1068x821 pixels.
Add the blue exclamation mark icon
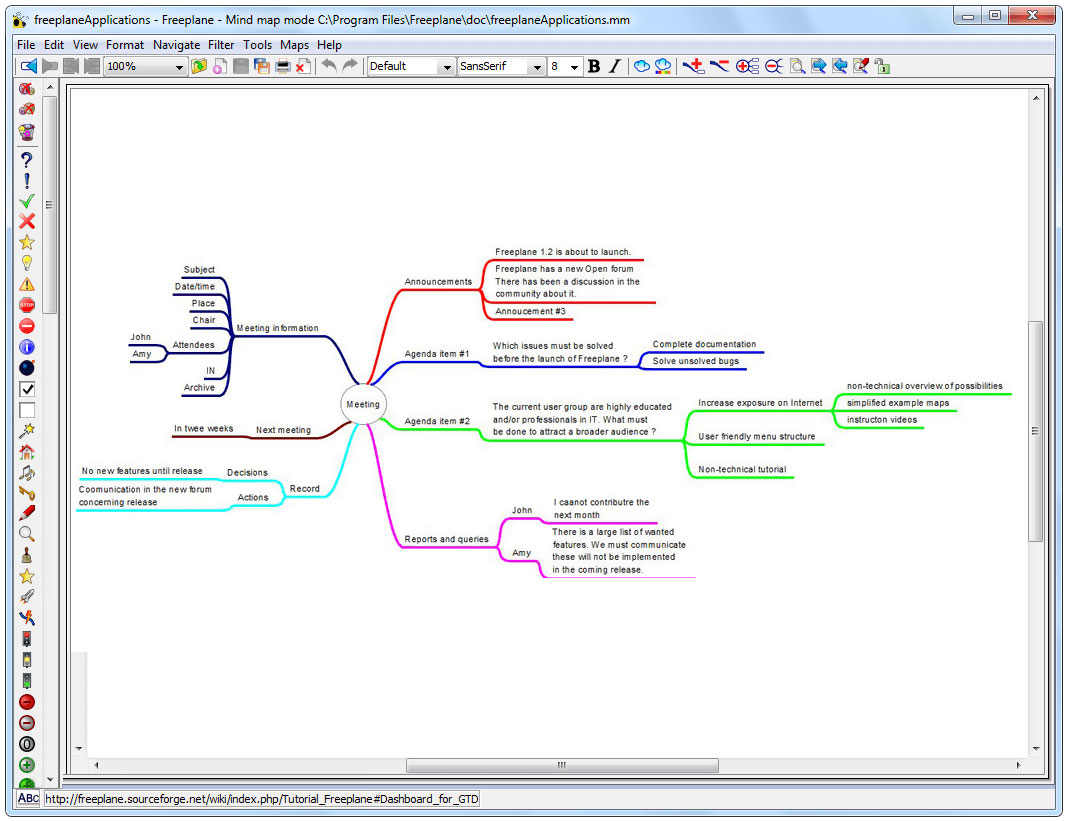click(x=27, y=181)
